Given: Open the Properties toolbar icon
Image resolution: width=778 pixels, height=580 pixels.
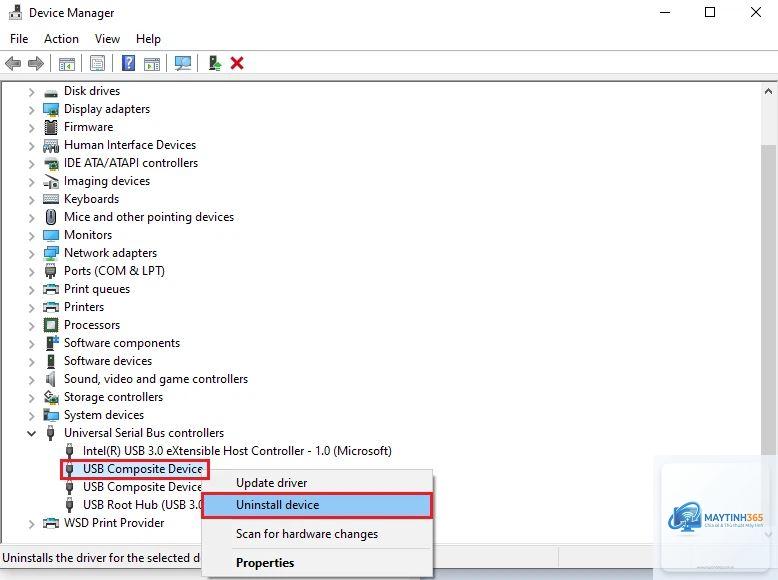Looking at the screenshot, I should point(97,64).
